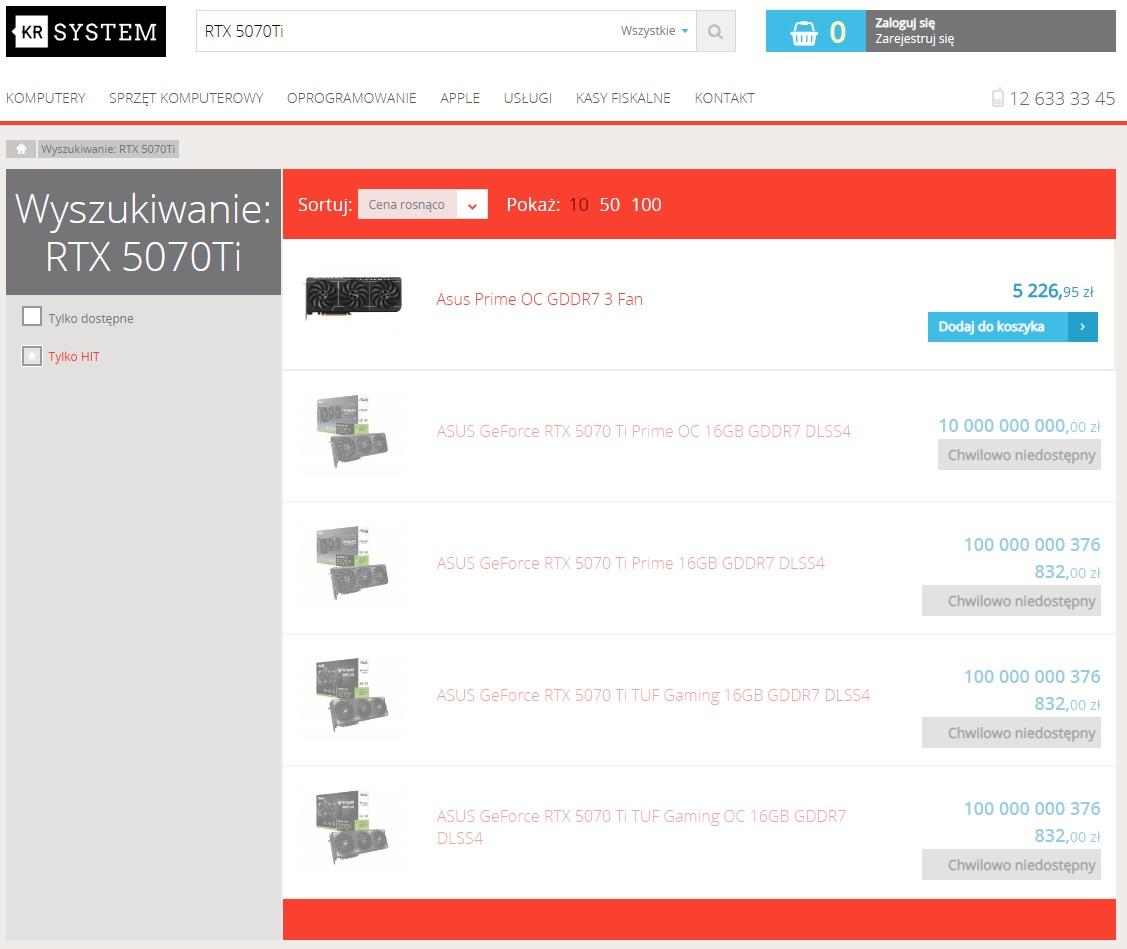Toggle the Tylko HIT checkbox
The image size is (1127, 949).
32,356
